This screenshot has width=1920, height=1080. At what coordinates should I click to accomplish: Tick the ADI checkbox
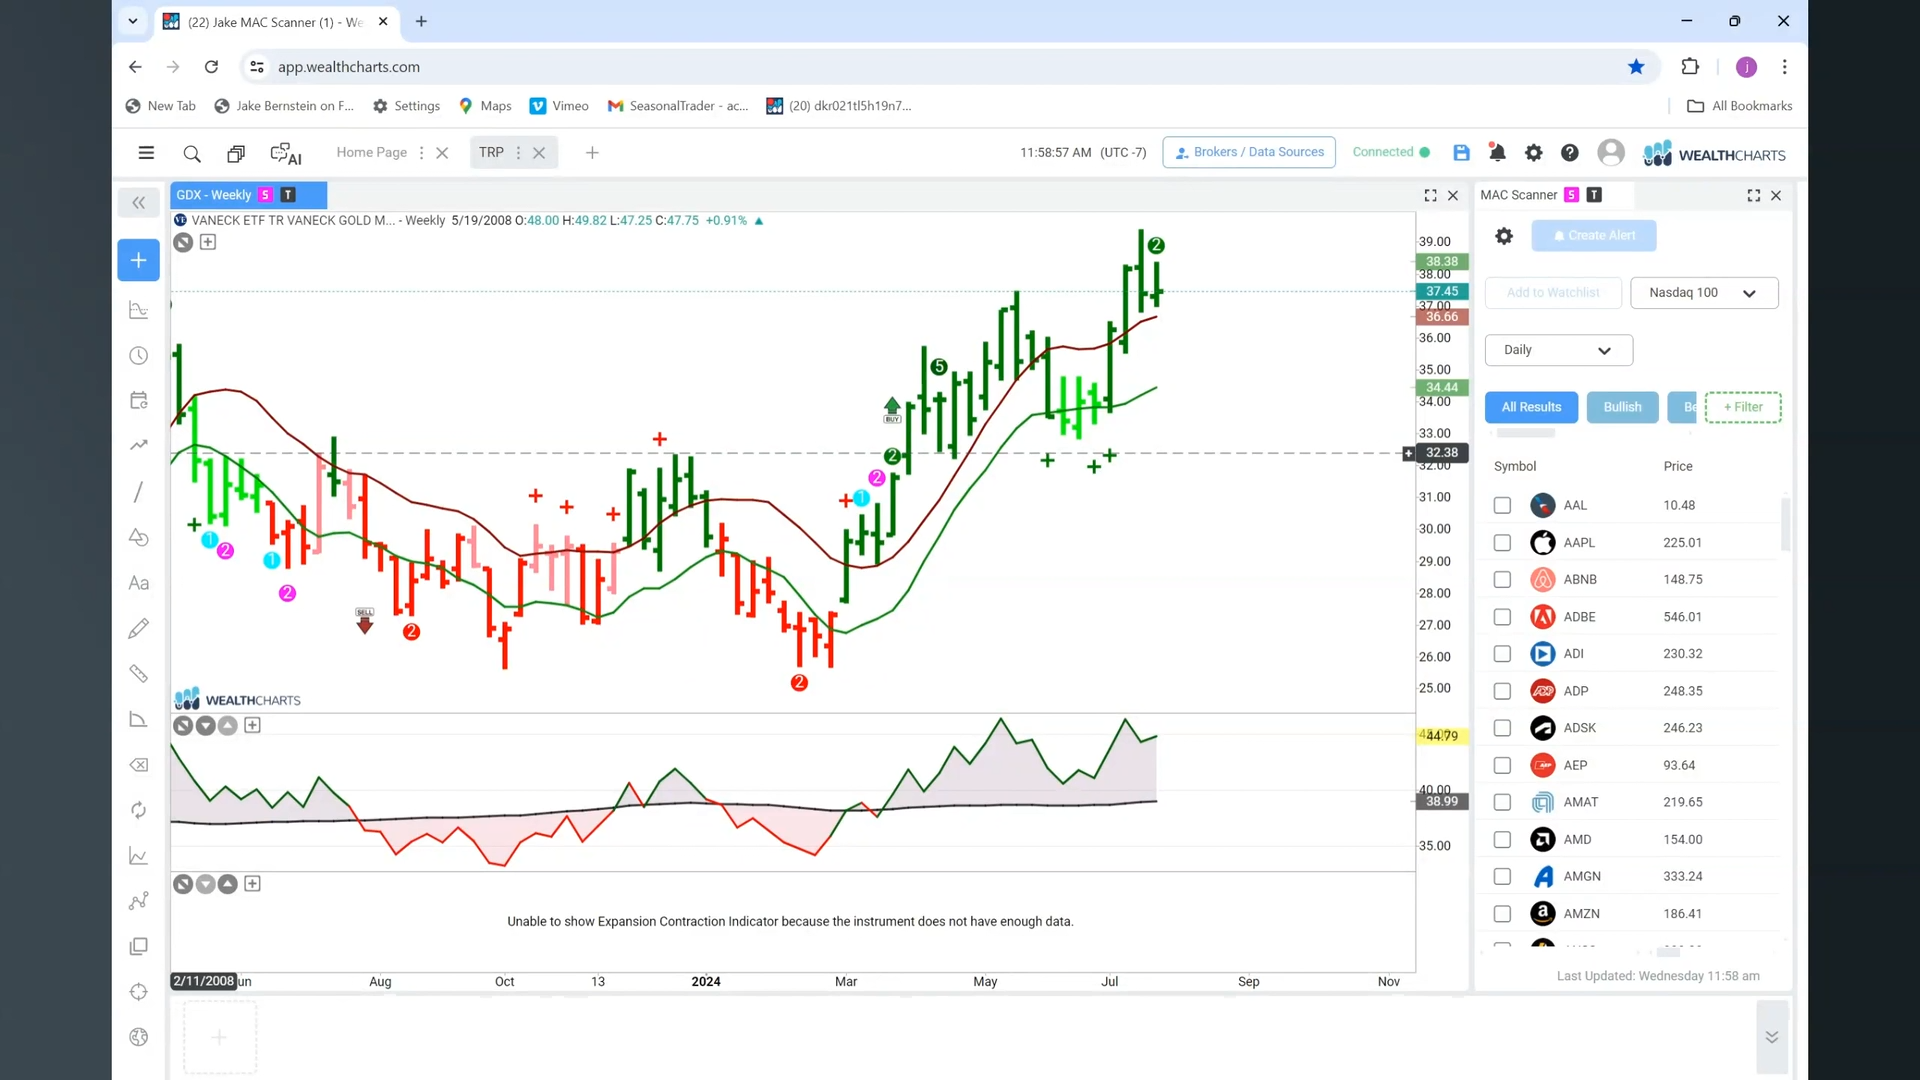click(1502, 654)
